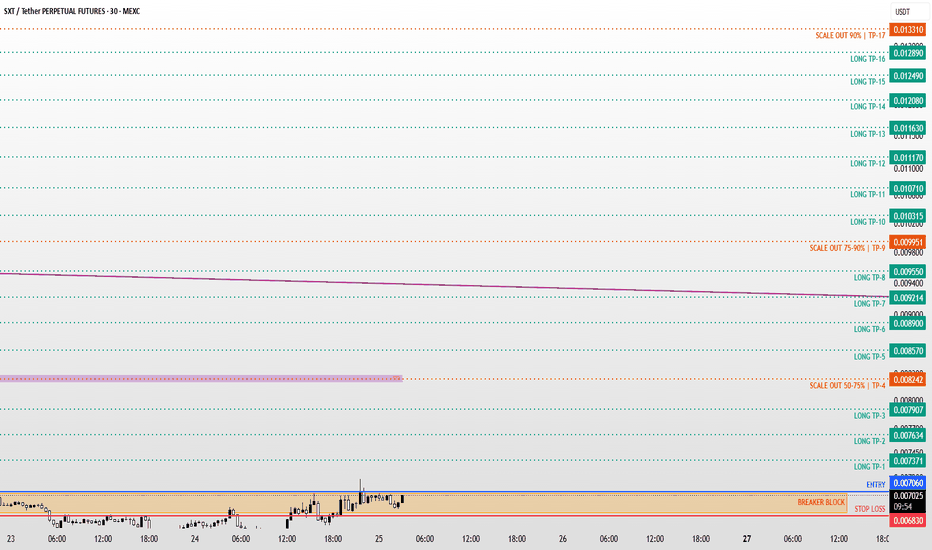Open the USDT currency dropdown

pyautogui.click(x=910, y=12)
